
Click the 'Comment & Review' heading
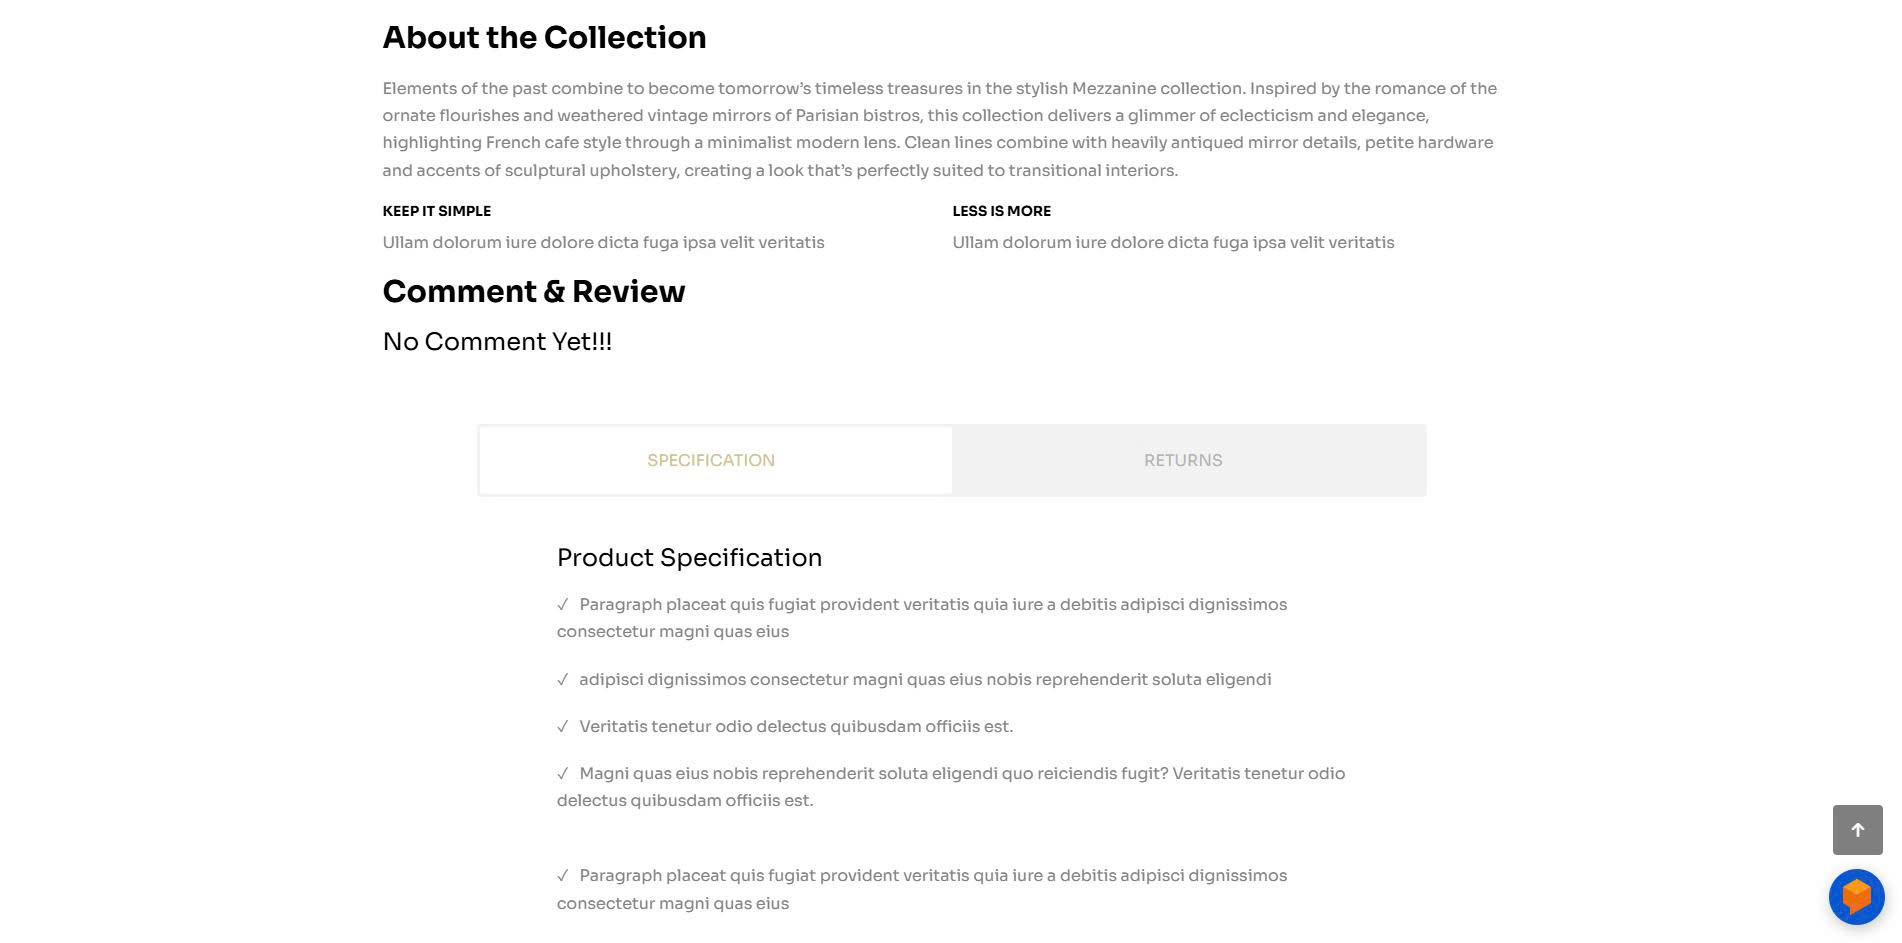point(533,292)
